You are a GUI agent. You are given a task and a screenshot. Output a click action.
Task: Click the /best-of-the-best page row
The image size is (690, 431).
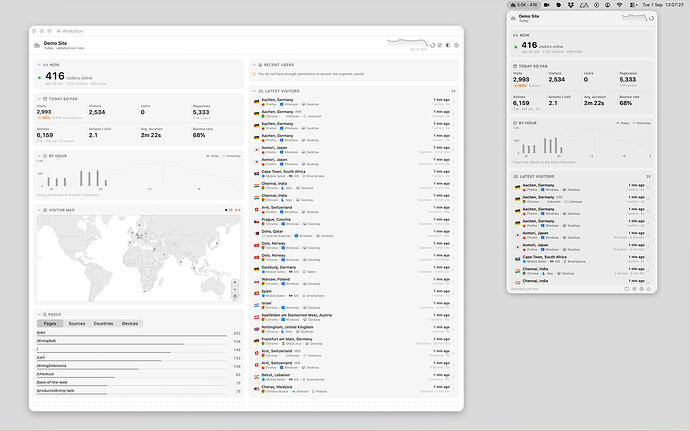tap(139, 383)
